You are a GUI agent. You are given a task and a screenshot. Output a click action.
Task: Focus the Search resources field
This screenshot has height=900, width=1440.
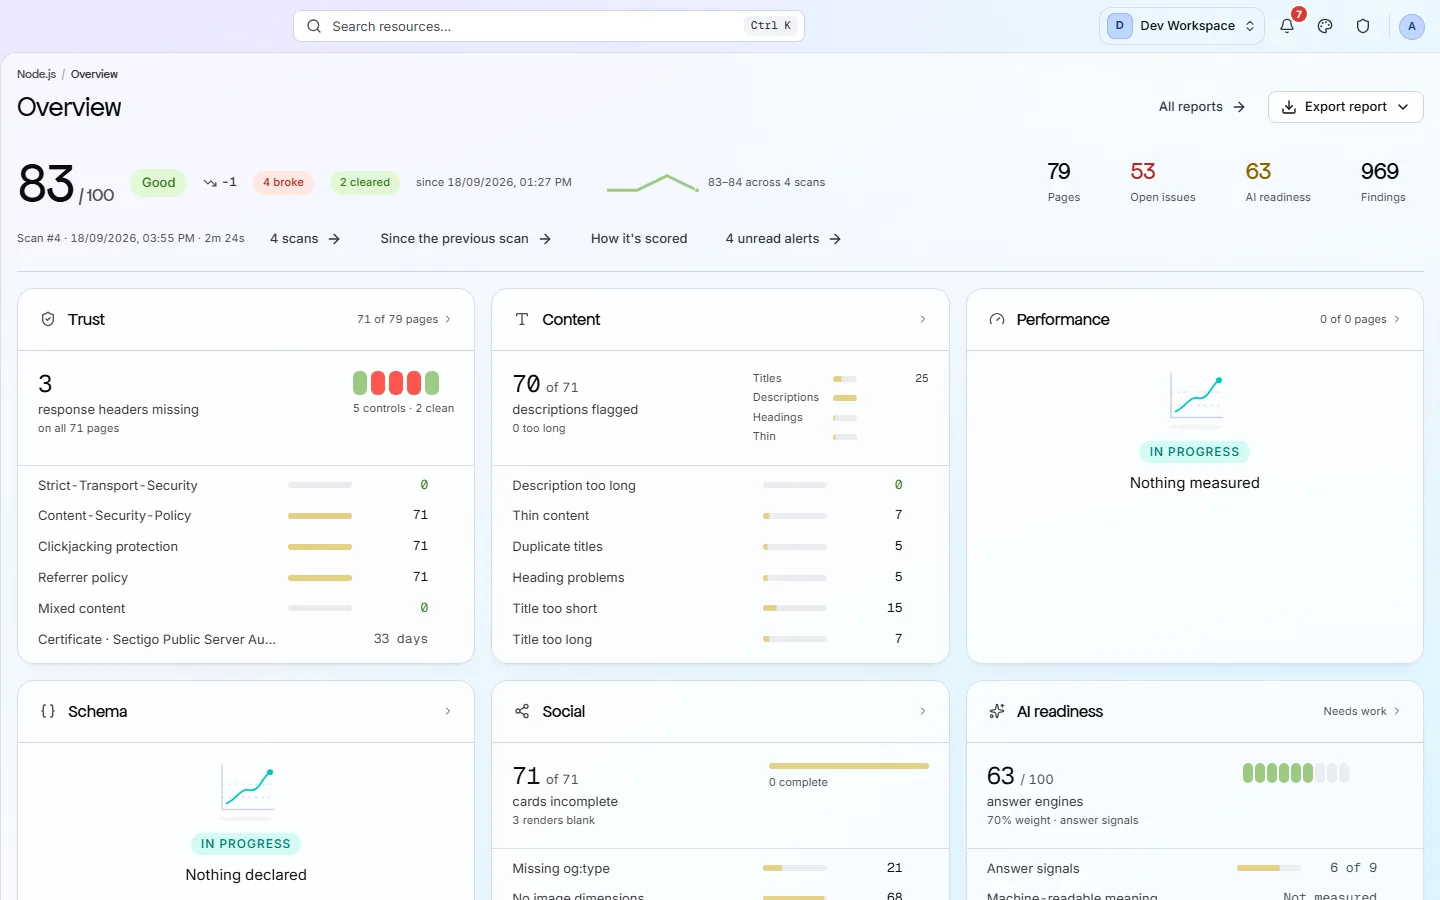coord(548,26)
